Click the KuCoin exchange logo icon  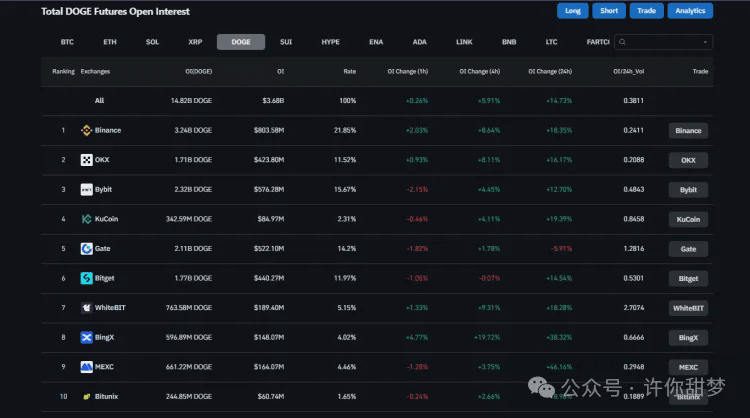[86, 219]
